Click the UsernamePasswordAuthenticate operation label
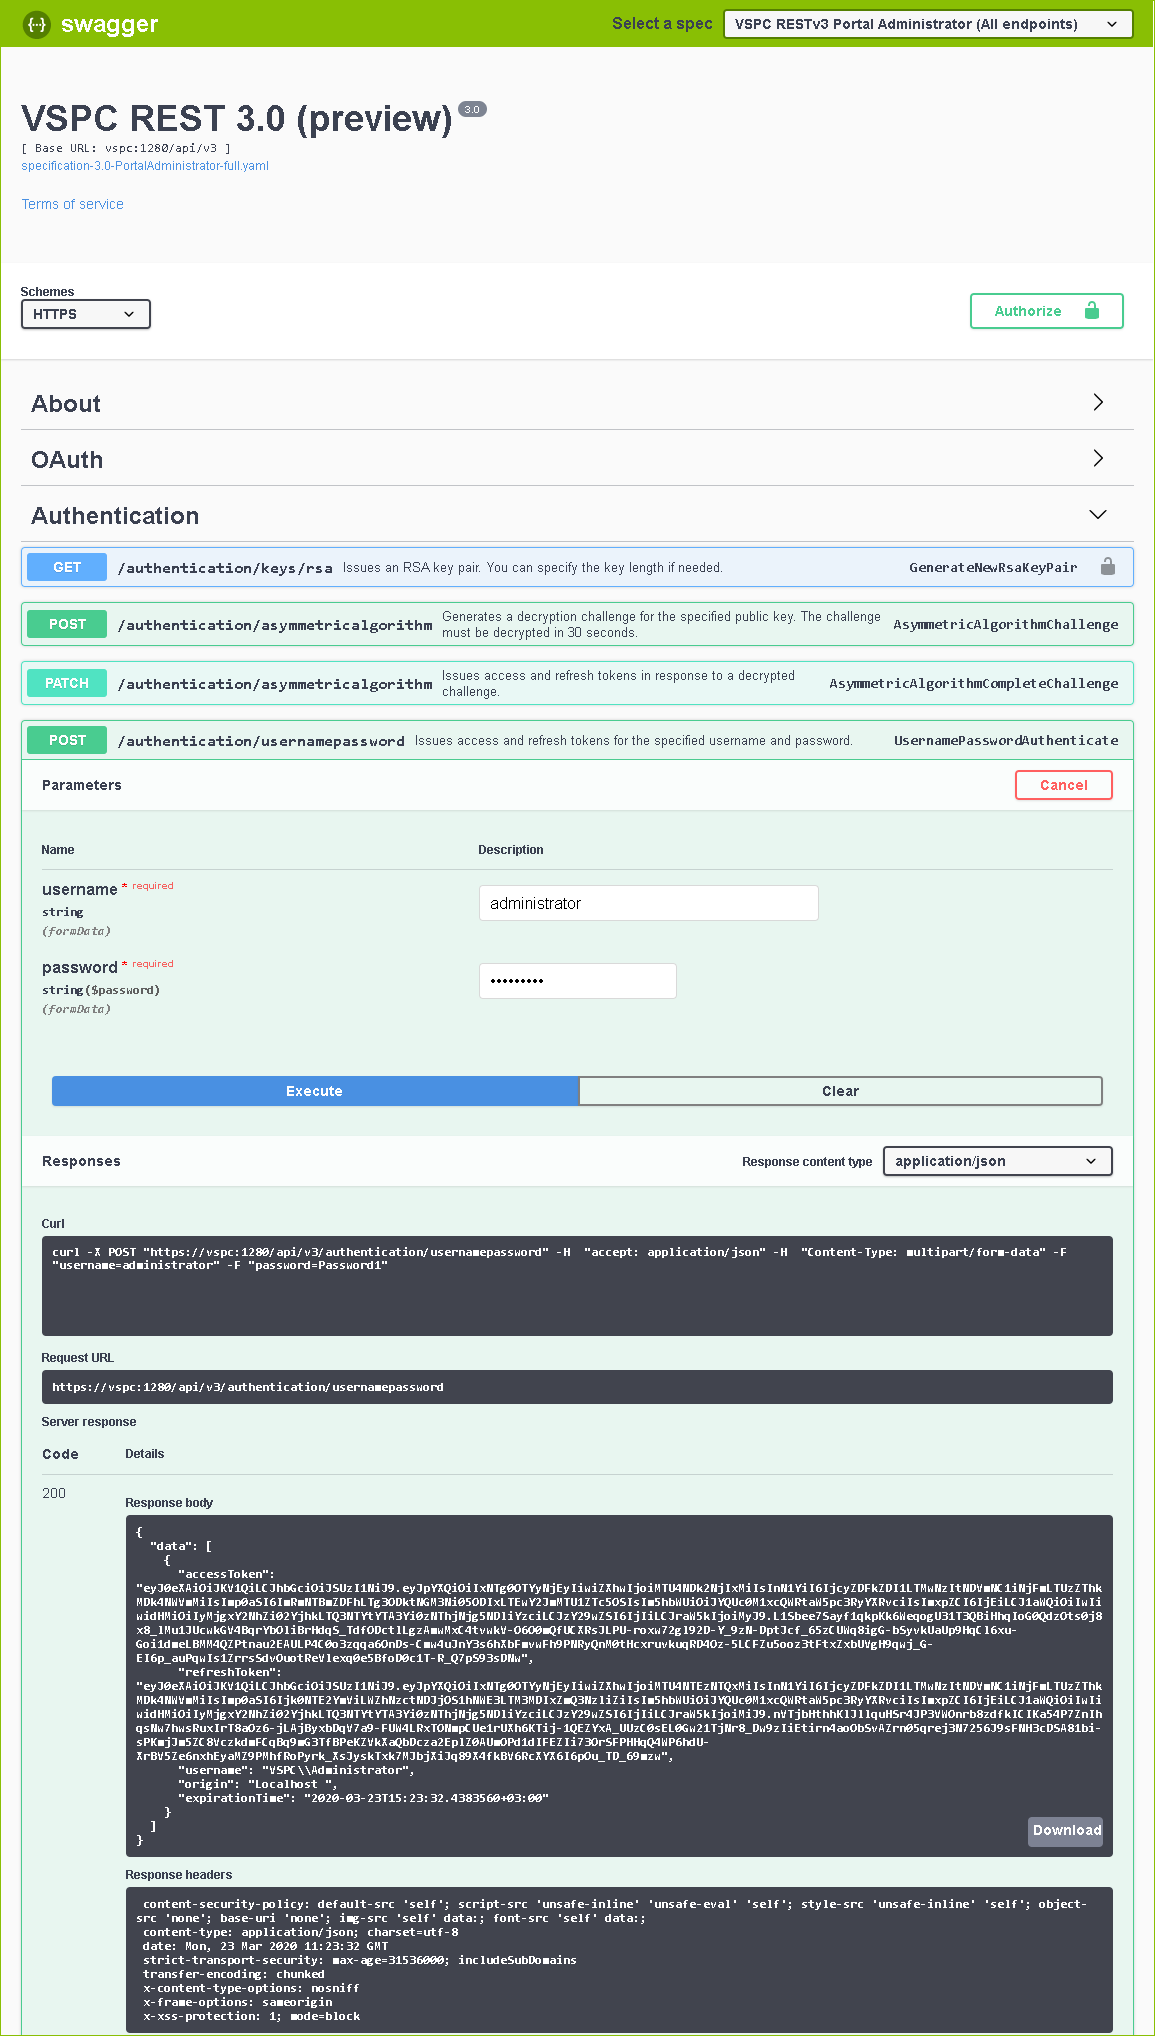 click(1006, 740)
